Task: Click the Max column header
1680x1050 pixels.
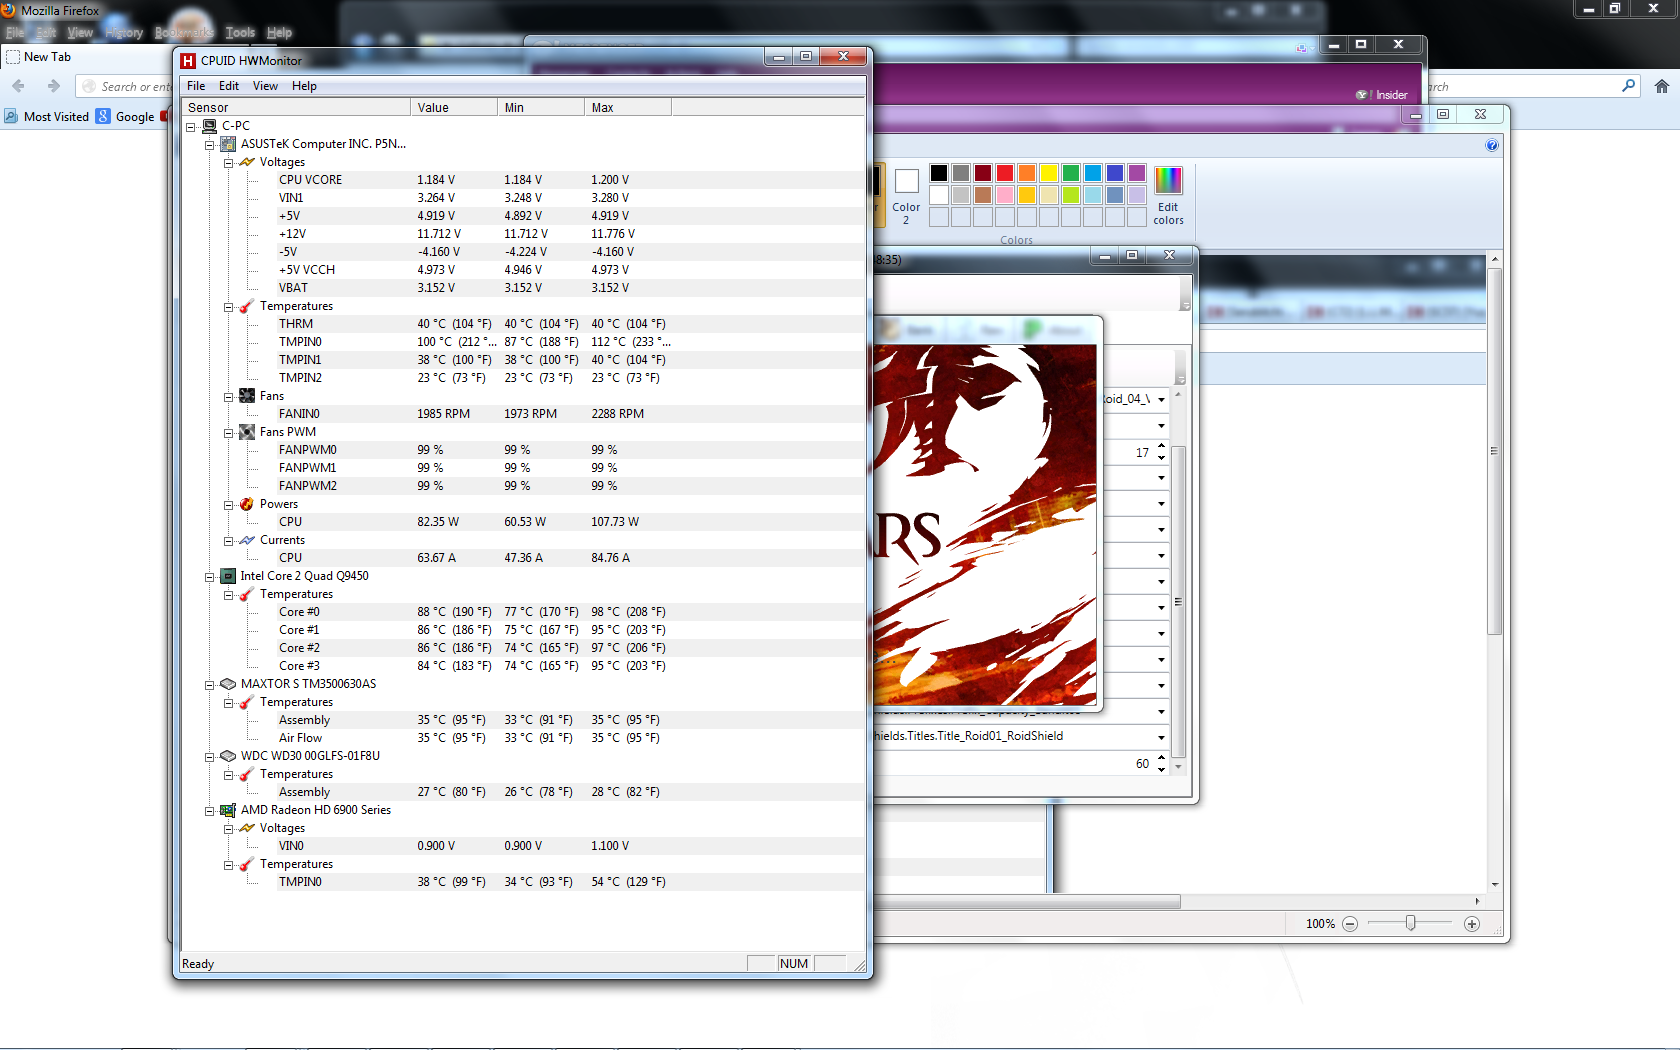Action: (628, 108)
